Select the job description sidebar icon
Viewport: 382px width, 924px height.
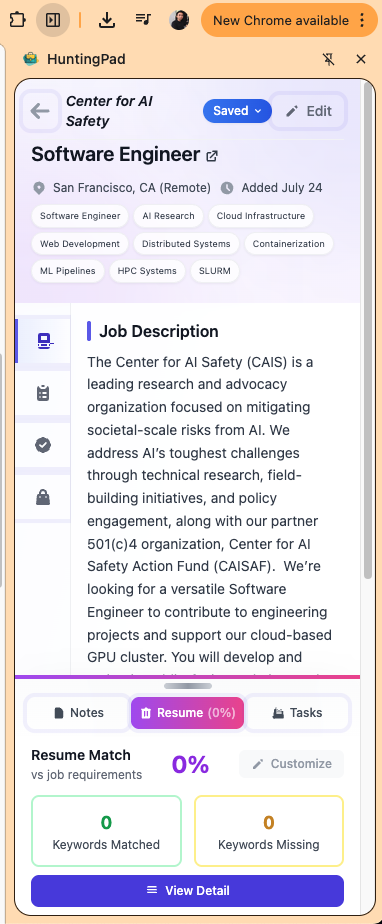pyautogui.click(x=45, y=341)
